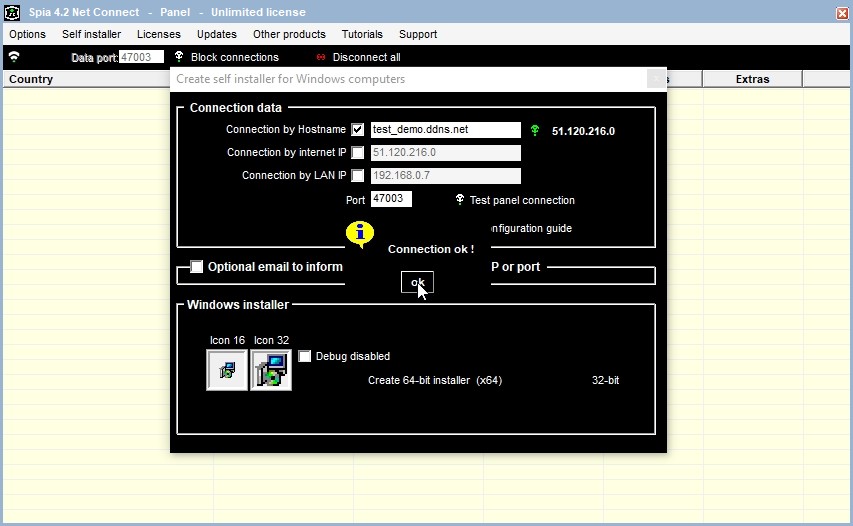Open the Support menu

click(x=418, y=34)
